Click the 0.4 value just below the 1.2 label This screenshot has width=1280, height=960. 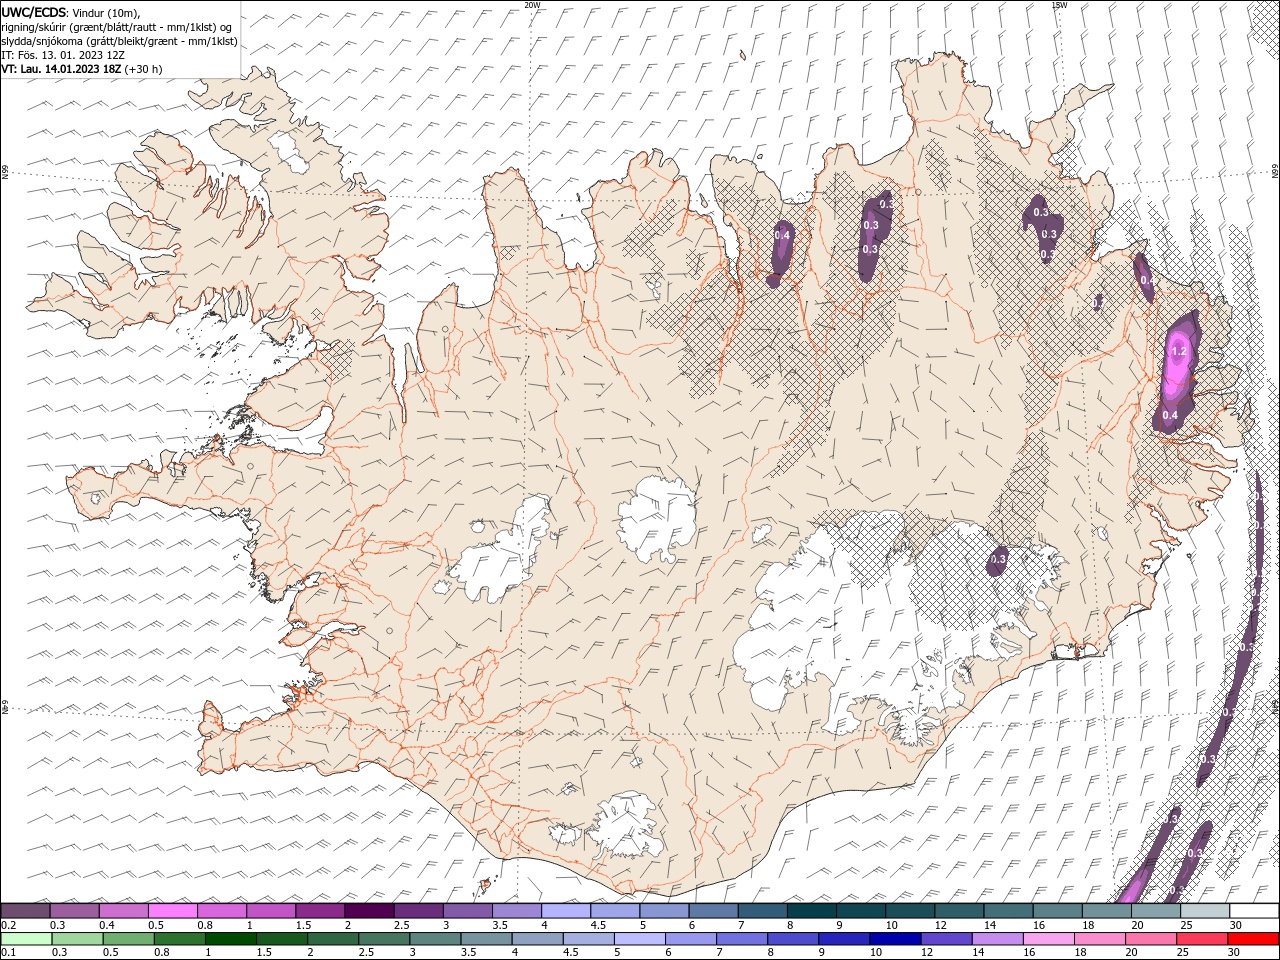tap(1170, 415)
